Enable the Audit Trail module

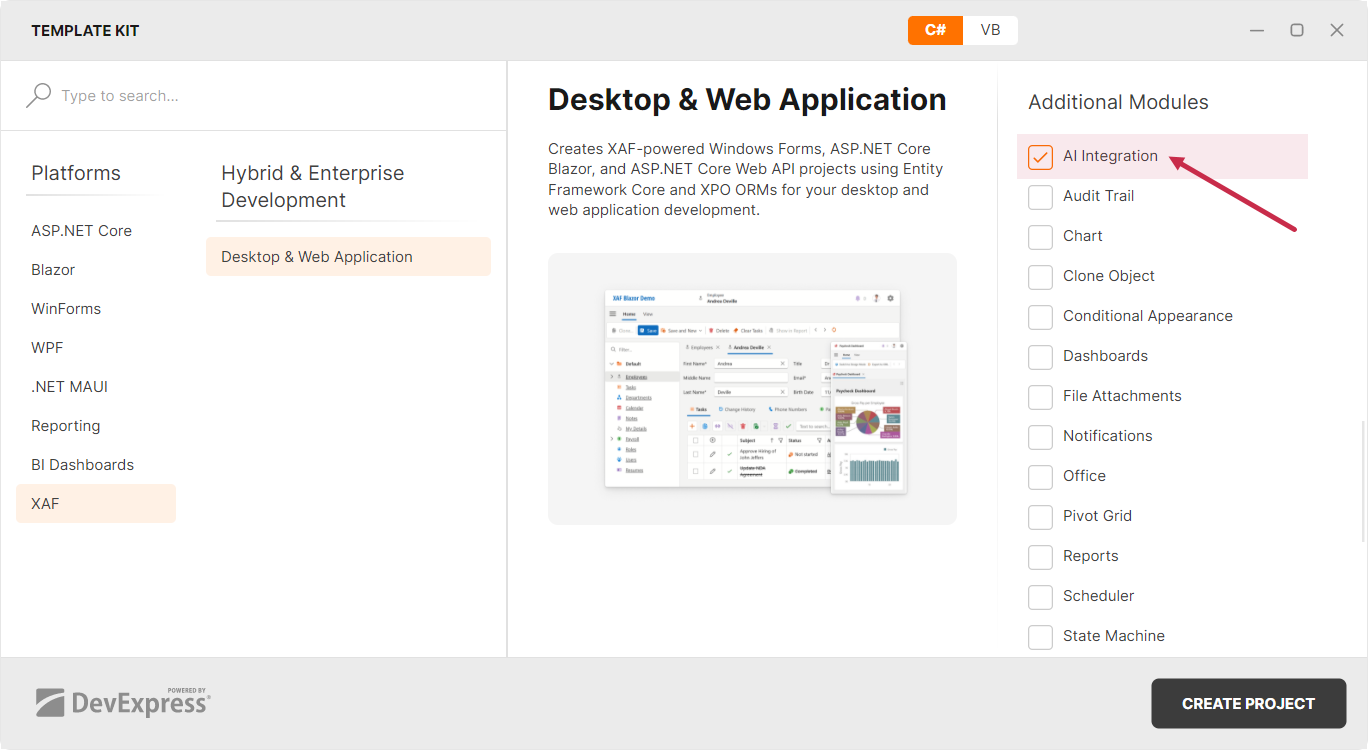click(x=1041, y=197)
